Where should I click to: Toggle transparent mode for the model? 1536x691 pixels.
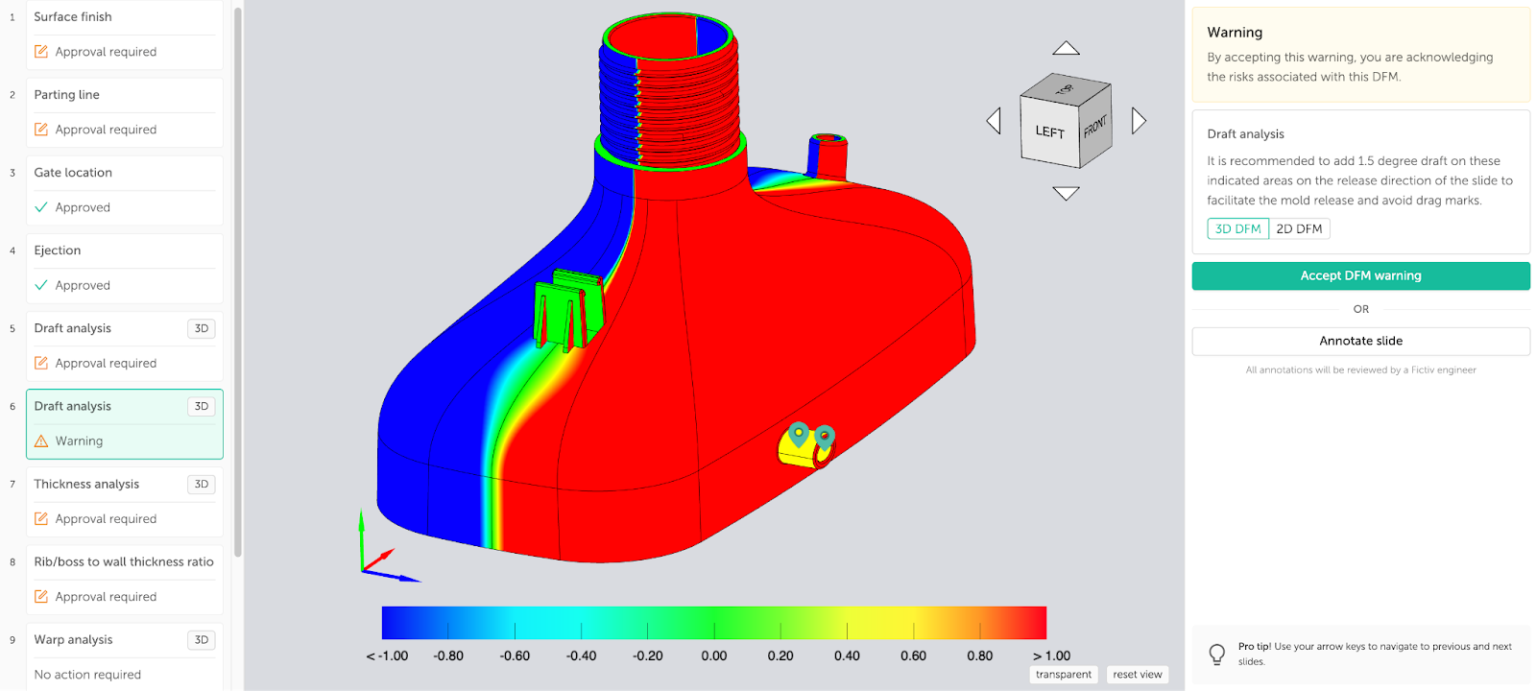click(x=1063, y=674)
